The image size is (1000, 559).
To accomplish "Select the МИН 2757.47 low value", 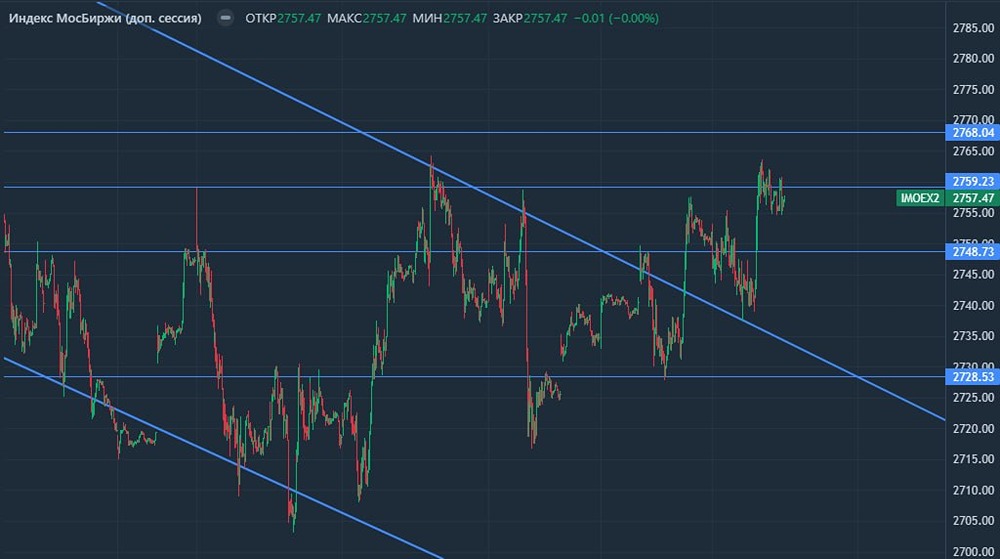I will tap(450, 18).
